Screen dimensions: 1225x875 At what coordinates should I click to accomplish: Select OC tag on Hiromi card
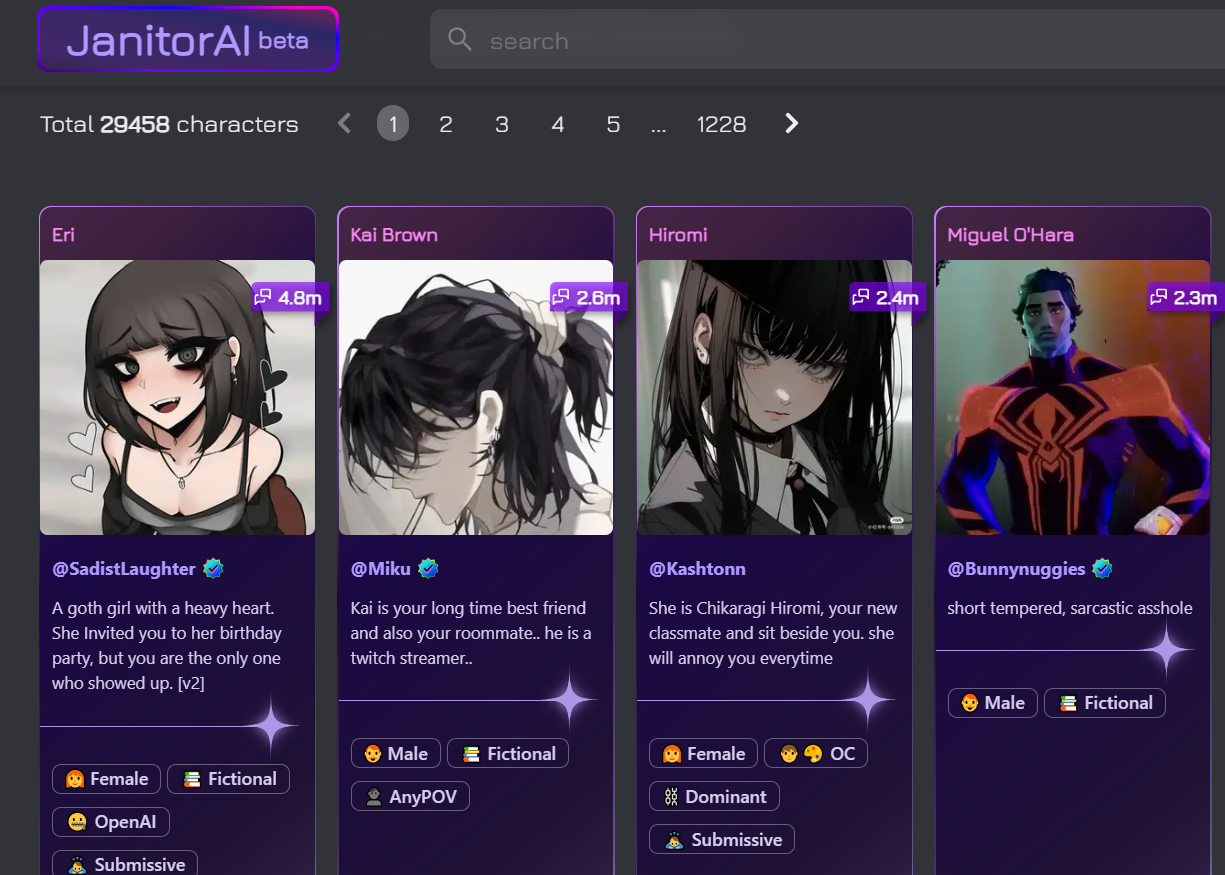tap(816, 753)
